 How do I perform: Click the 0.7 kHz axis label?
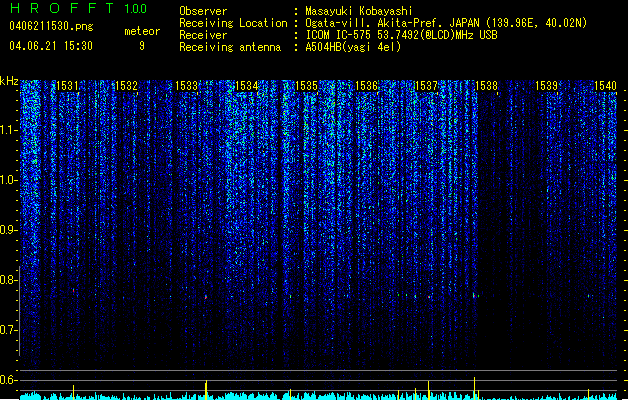coord(9,330)
